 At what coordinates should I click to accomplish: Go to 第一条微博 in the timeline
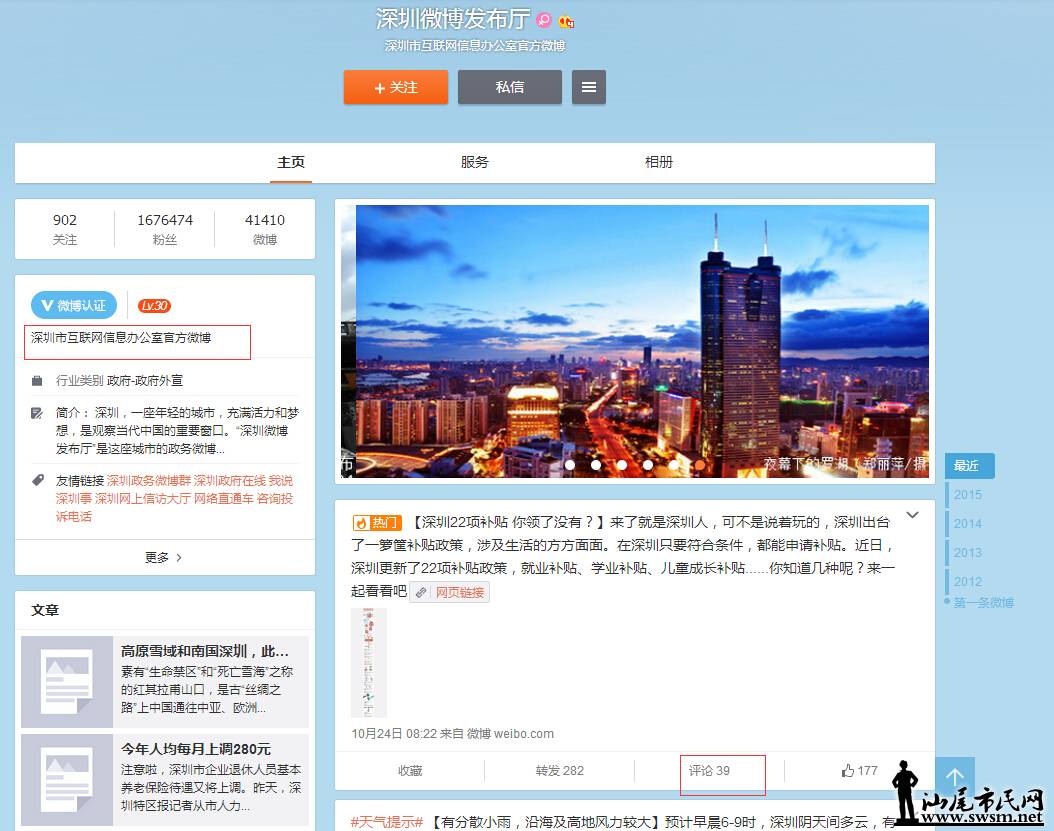click(x=983, y=602)
